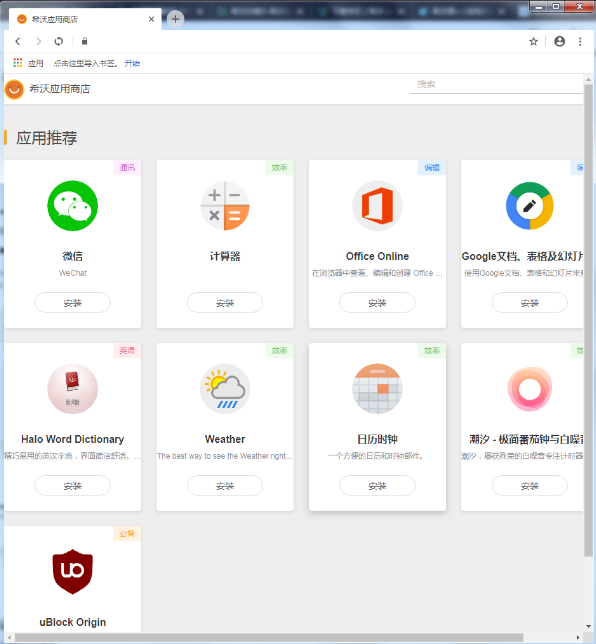Bookmark this page with star icon
The width and height of the screenshot is (596, 644).
click(534, 41)
